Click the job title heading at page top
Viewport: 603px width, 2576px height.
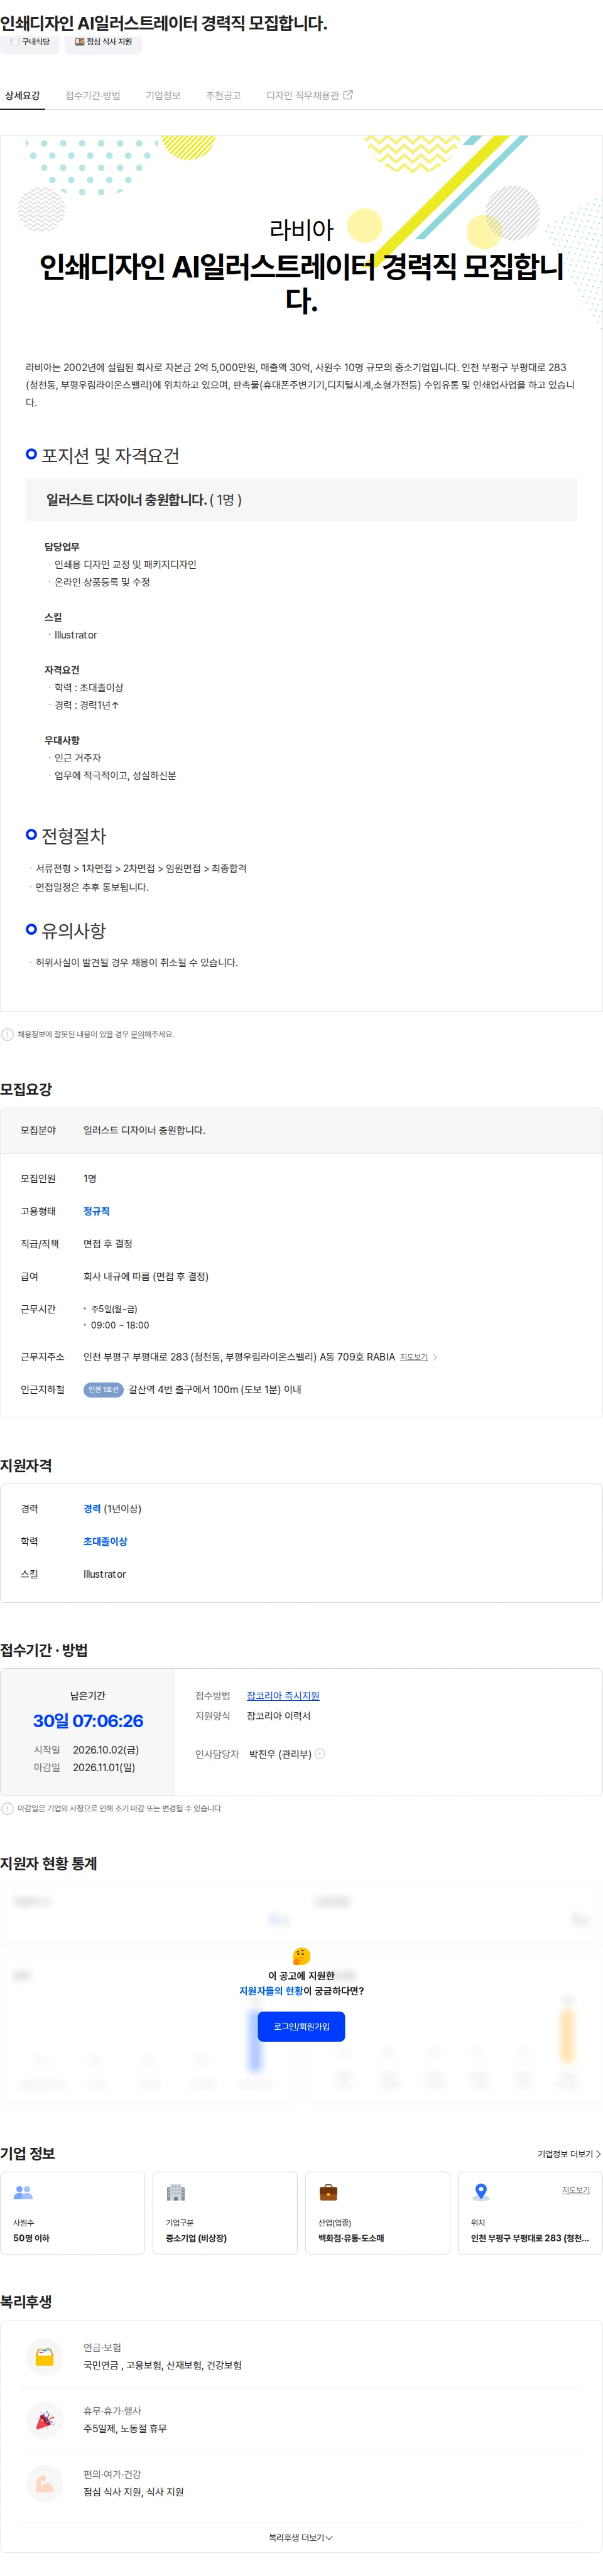164,22
